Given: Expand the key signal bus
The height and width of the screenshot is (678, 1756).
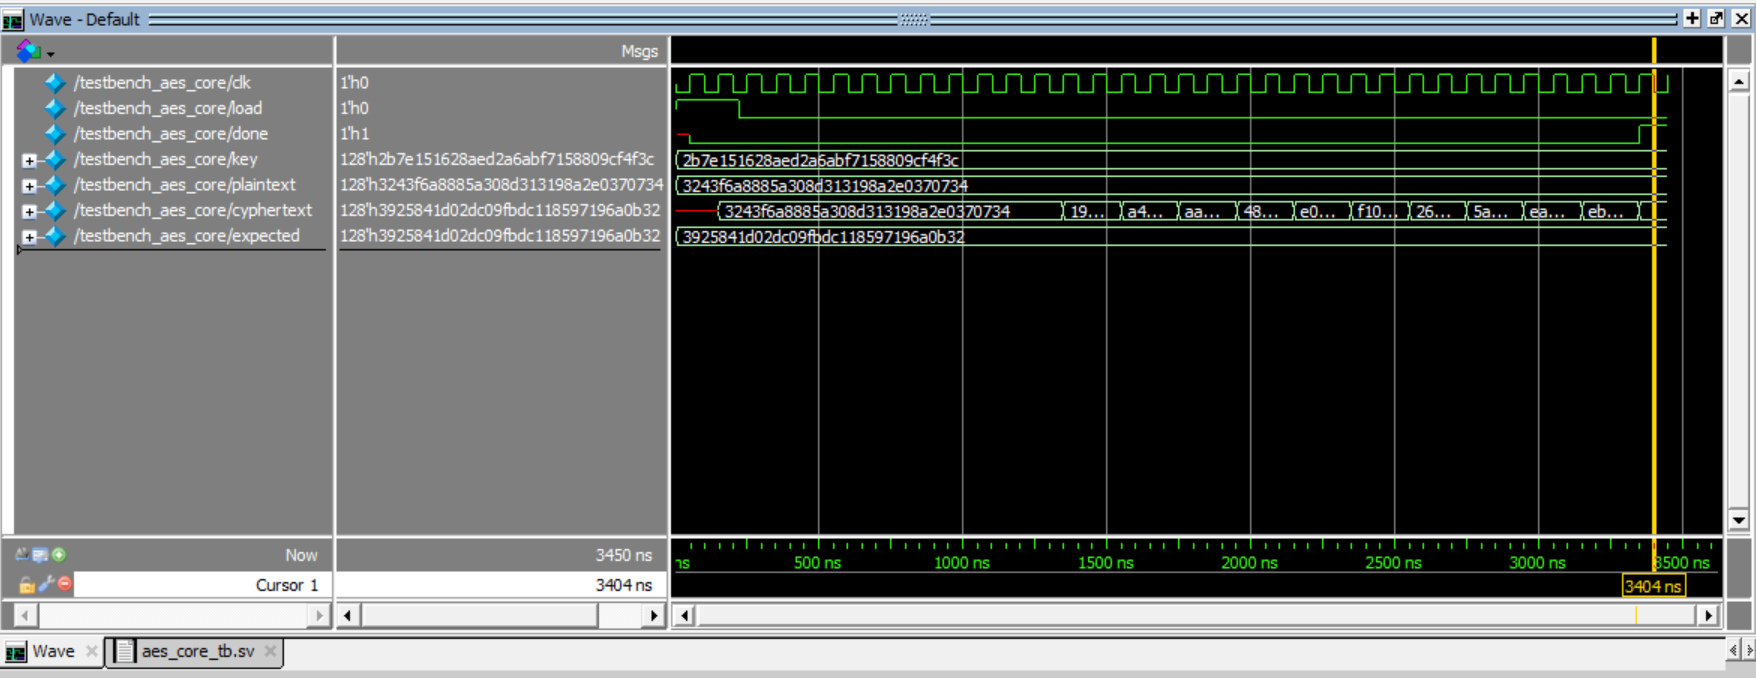Looking at the screenshot, I should click(x=29, y=160).
